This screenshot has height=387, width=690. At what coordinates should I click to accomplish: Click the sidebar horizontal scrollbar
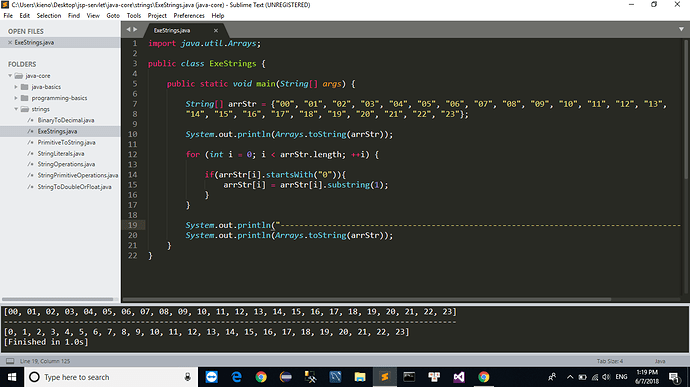58,299
